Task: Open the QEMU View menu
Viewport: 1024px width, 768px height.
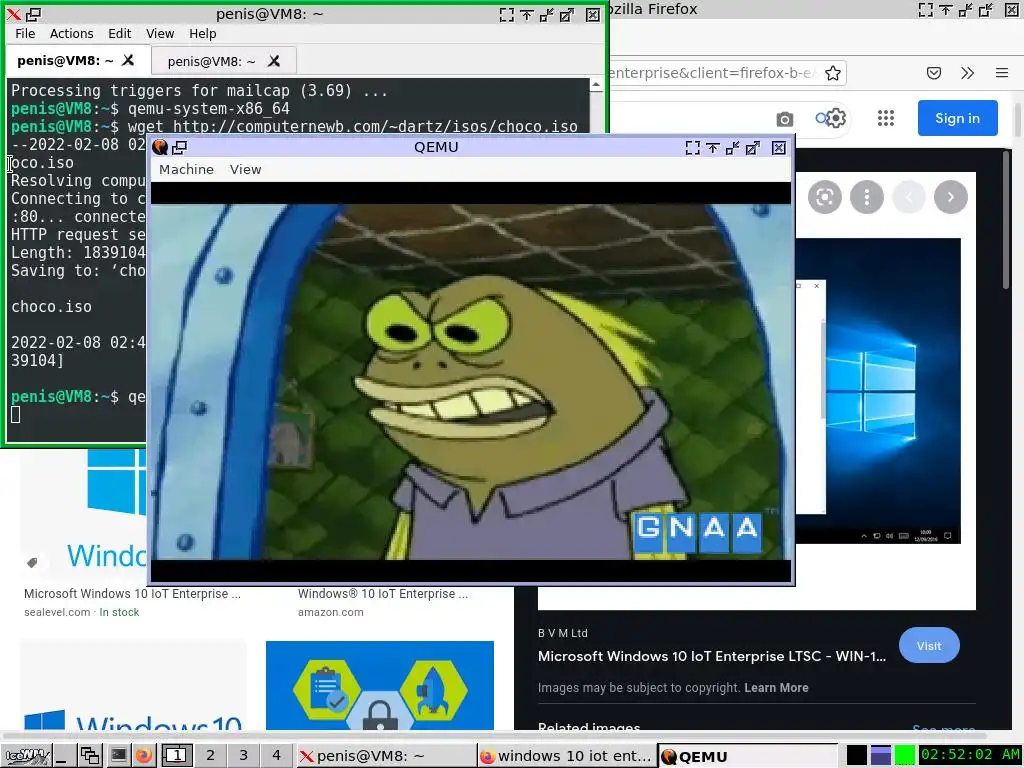Action: click(245, 169)
